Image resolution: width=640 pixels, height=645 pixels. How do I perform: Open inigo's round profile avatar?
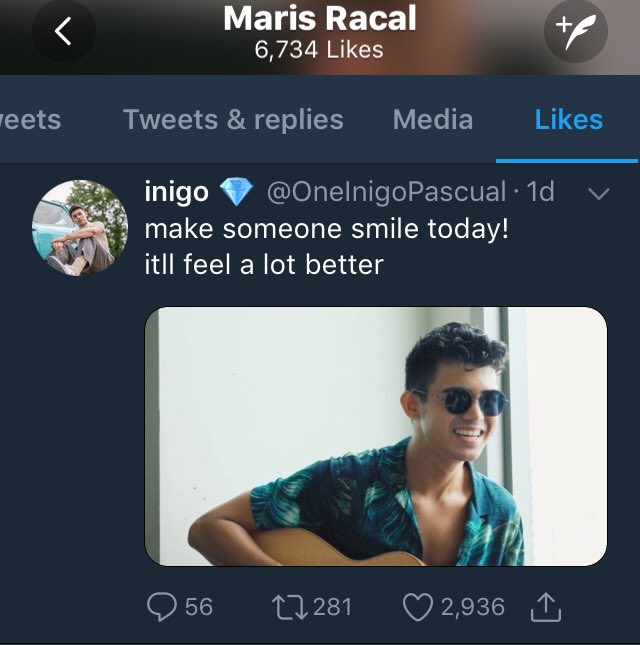(x=80, y=227)
